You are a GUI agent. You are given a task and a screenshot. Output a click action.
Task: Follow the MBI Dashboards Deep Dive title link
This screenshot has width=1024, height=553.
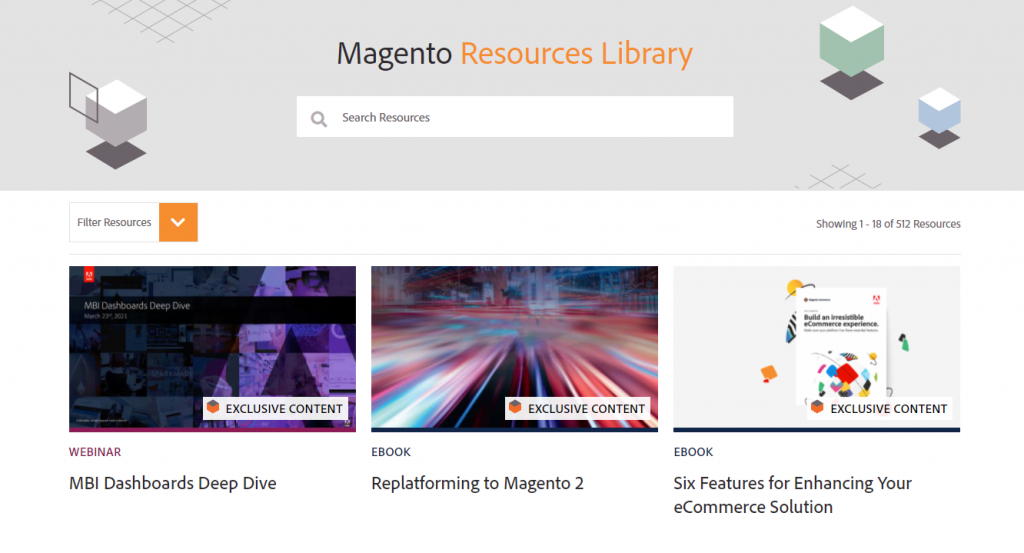point(172,483)
